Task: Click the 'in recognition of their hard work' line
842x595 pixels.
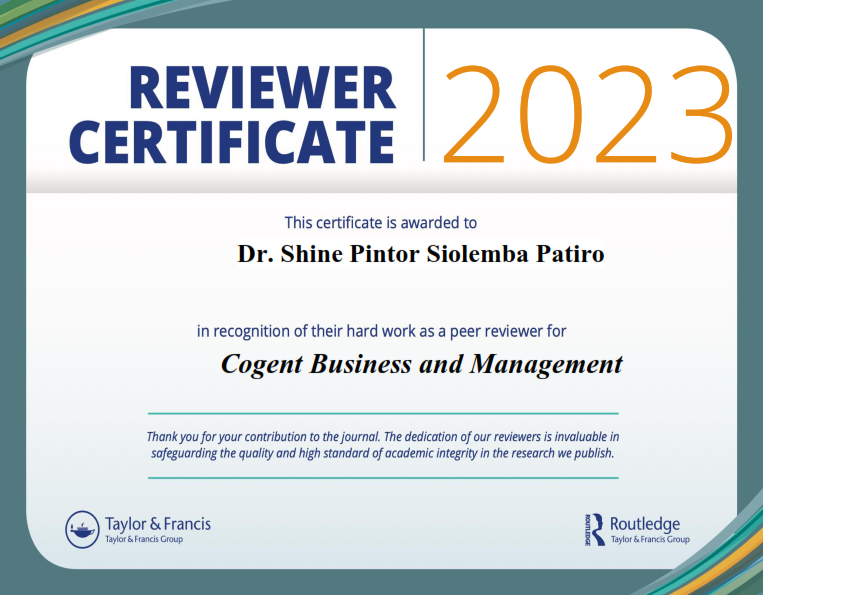Action: point(382,331)
